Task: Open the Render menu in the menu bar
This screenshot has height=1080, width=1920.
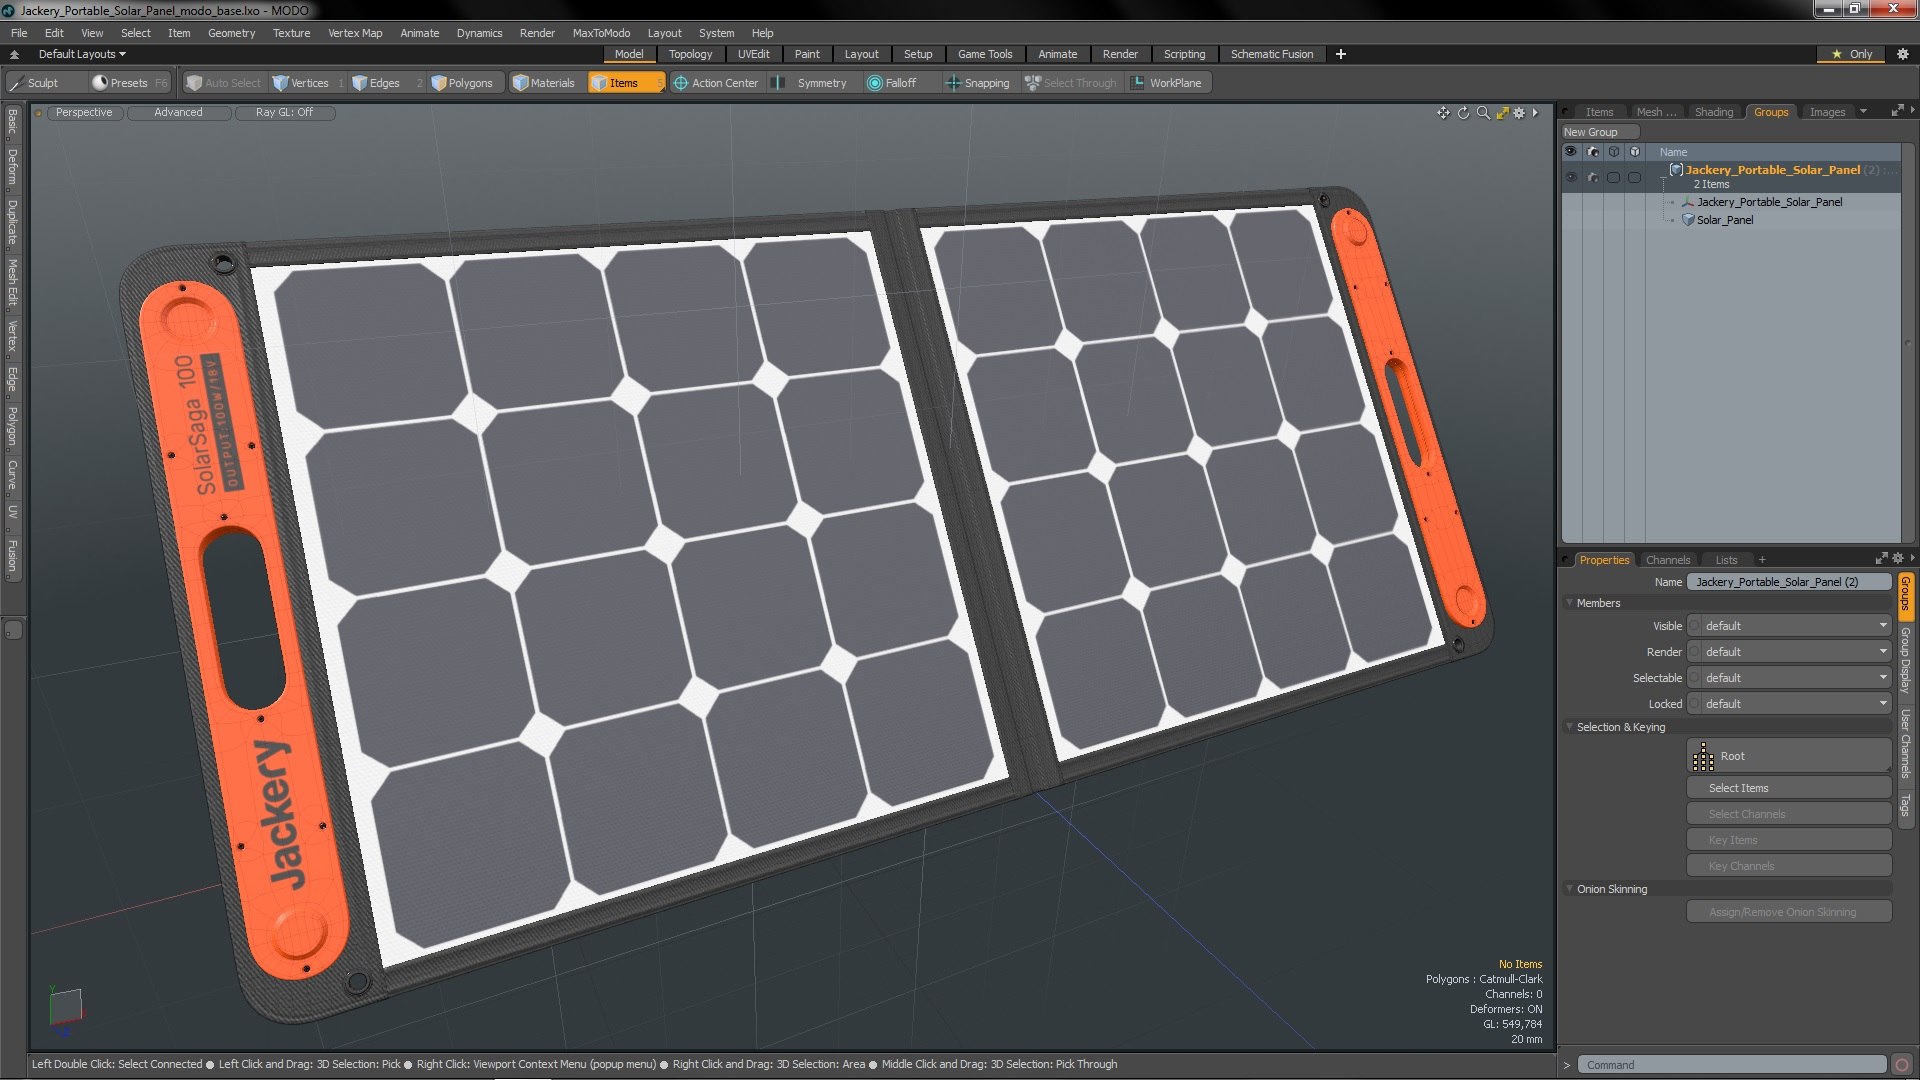Action: pos(536,33)
